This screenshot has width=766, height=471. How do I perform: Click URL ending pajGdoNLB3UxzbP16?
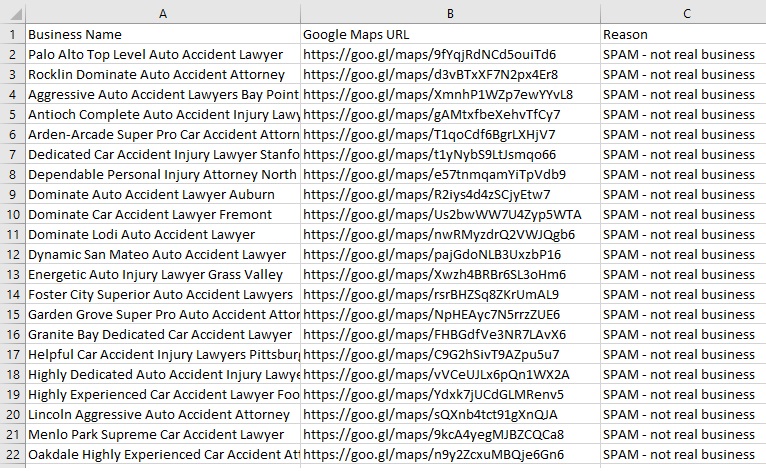coord(450,255)
